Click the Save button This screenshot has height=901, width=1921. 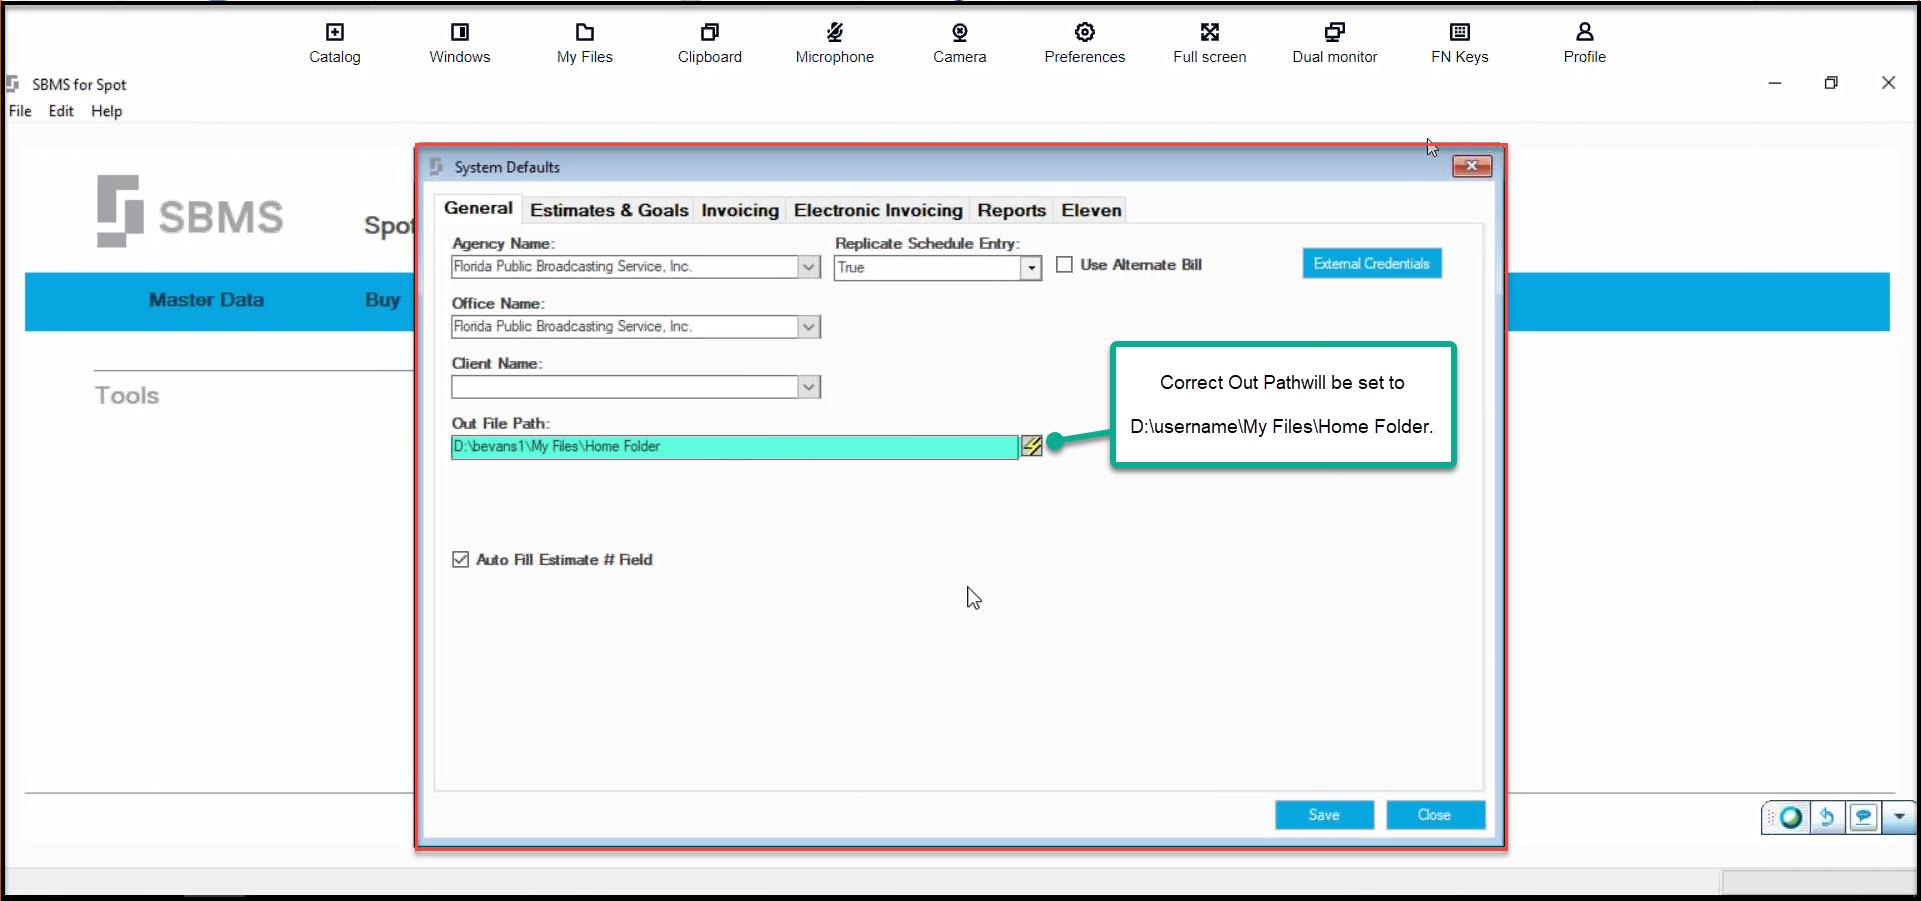pyautogui.click(x=1324, y=815)
